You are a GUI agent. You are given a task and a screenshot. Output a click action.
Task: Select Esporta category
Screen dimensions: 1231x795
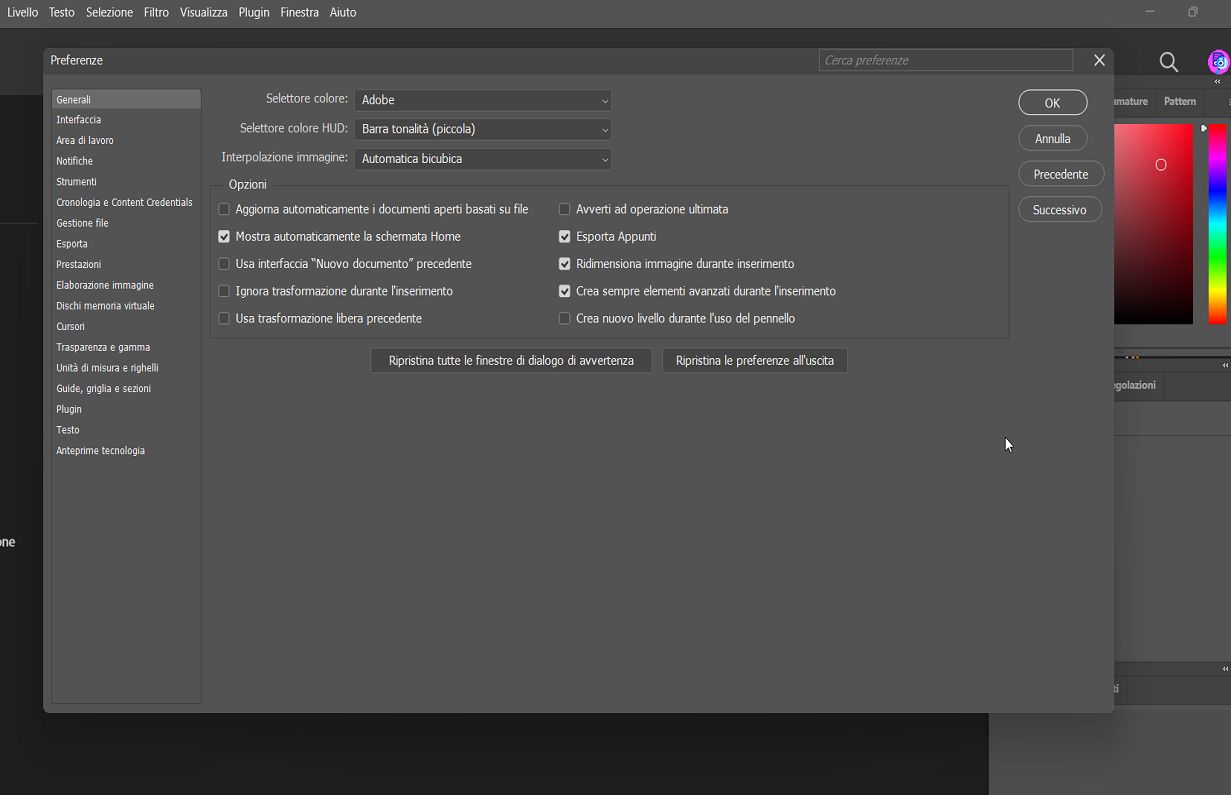126,244
